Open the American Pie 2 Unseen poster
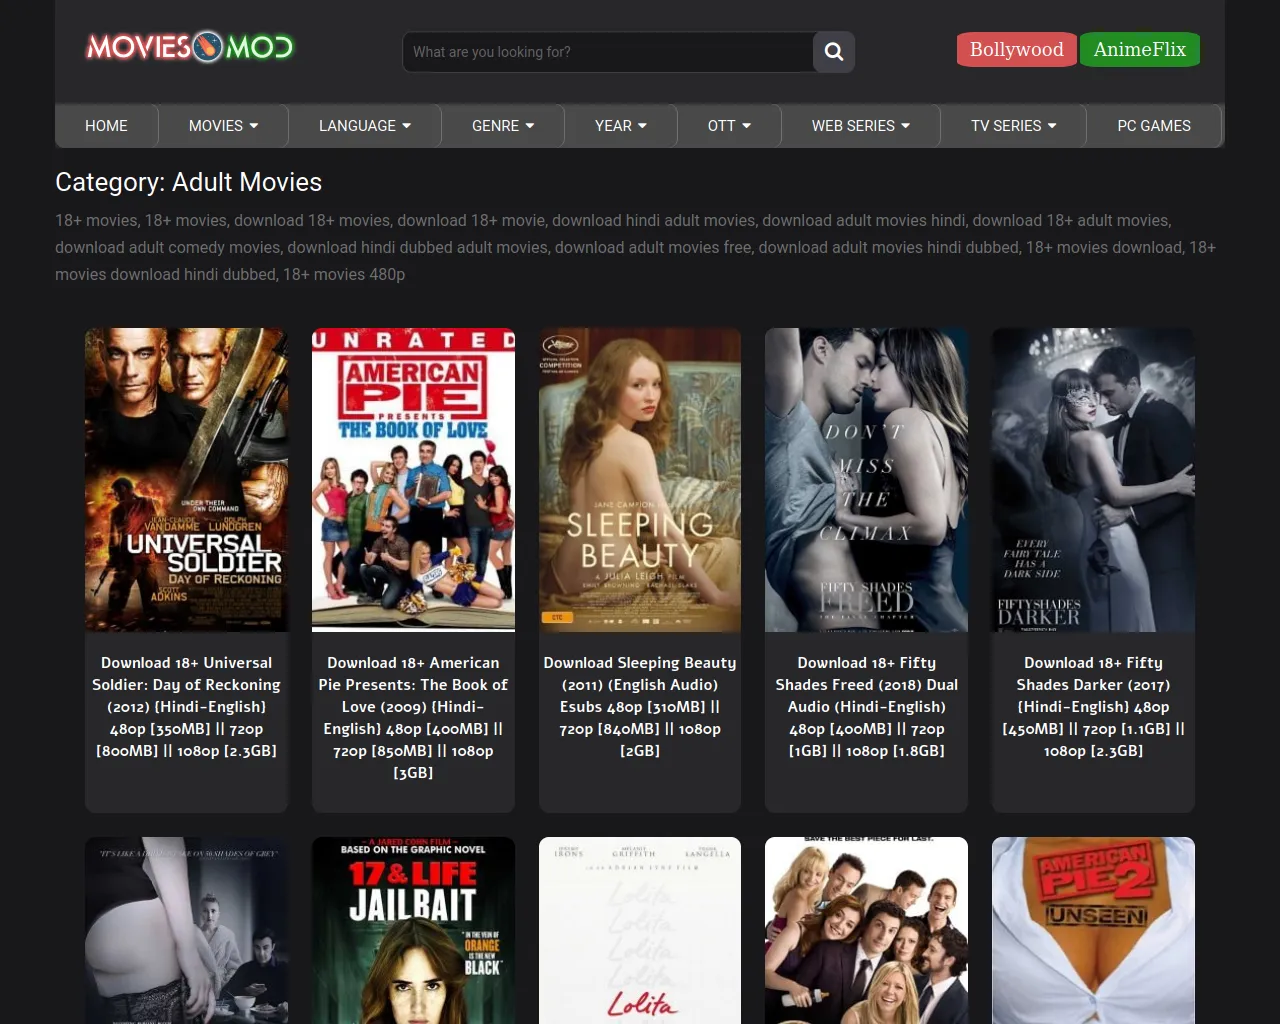The height and width of the screenshot is (1024, 1280). point(1093,930)
